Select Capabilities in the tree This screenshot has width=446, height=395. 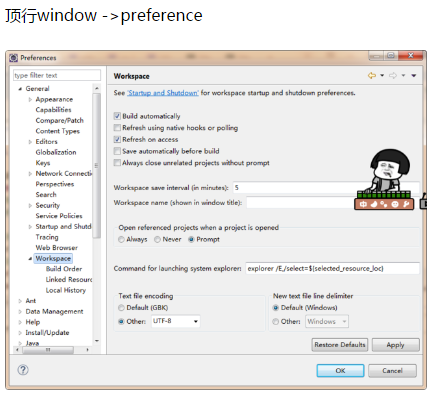click(x=53, y=110)
